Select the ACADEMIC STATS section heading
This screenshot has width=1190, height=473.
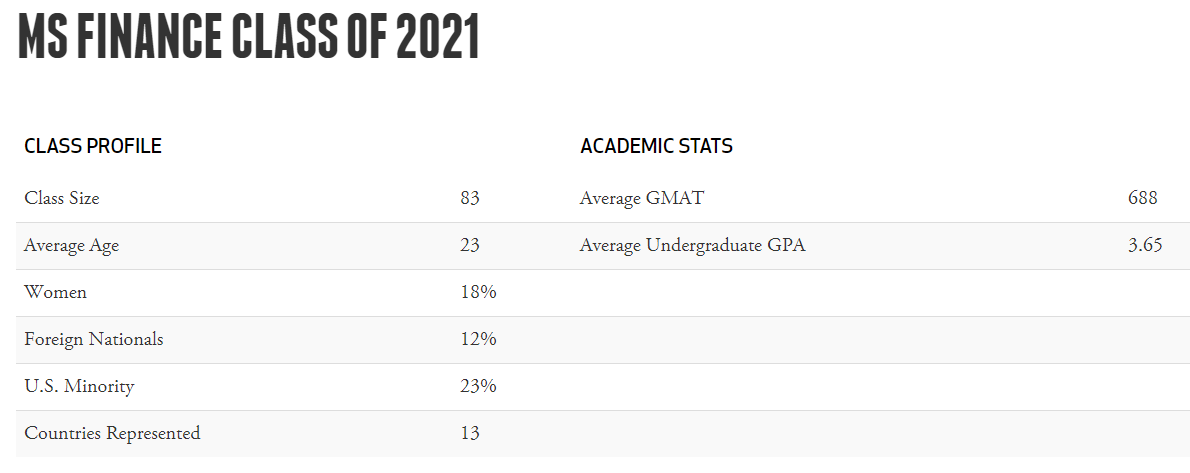point(656,146)
